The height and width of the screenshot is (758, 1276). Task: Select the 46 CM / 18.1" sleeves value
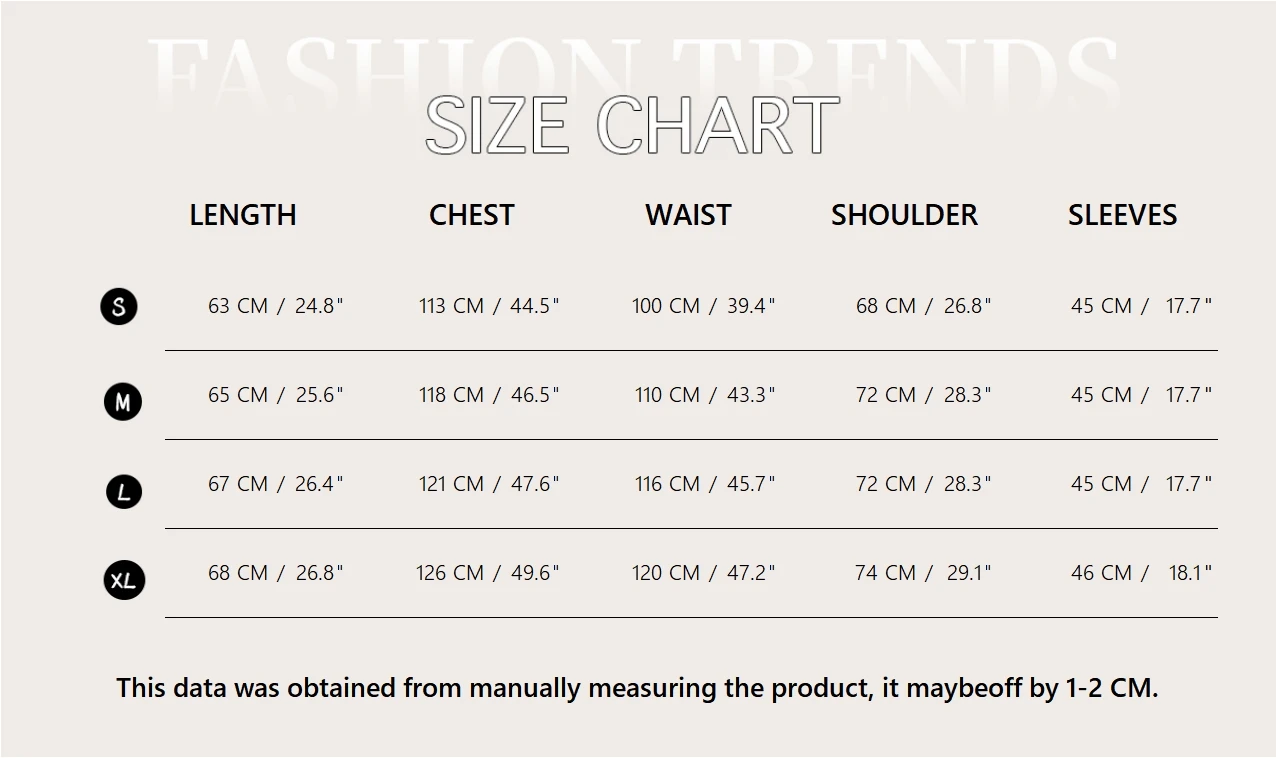point(1140,573)
